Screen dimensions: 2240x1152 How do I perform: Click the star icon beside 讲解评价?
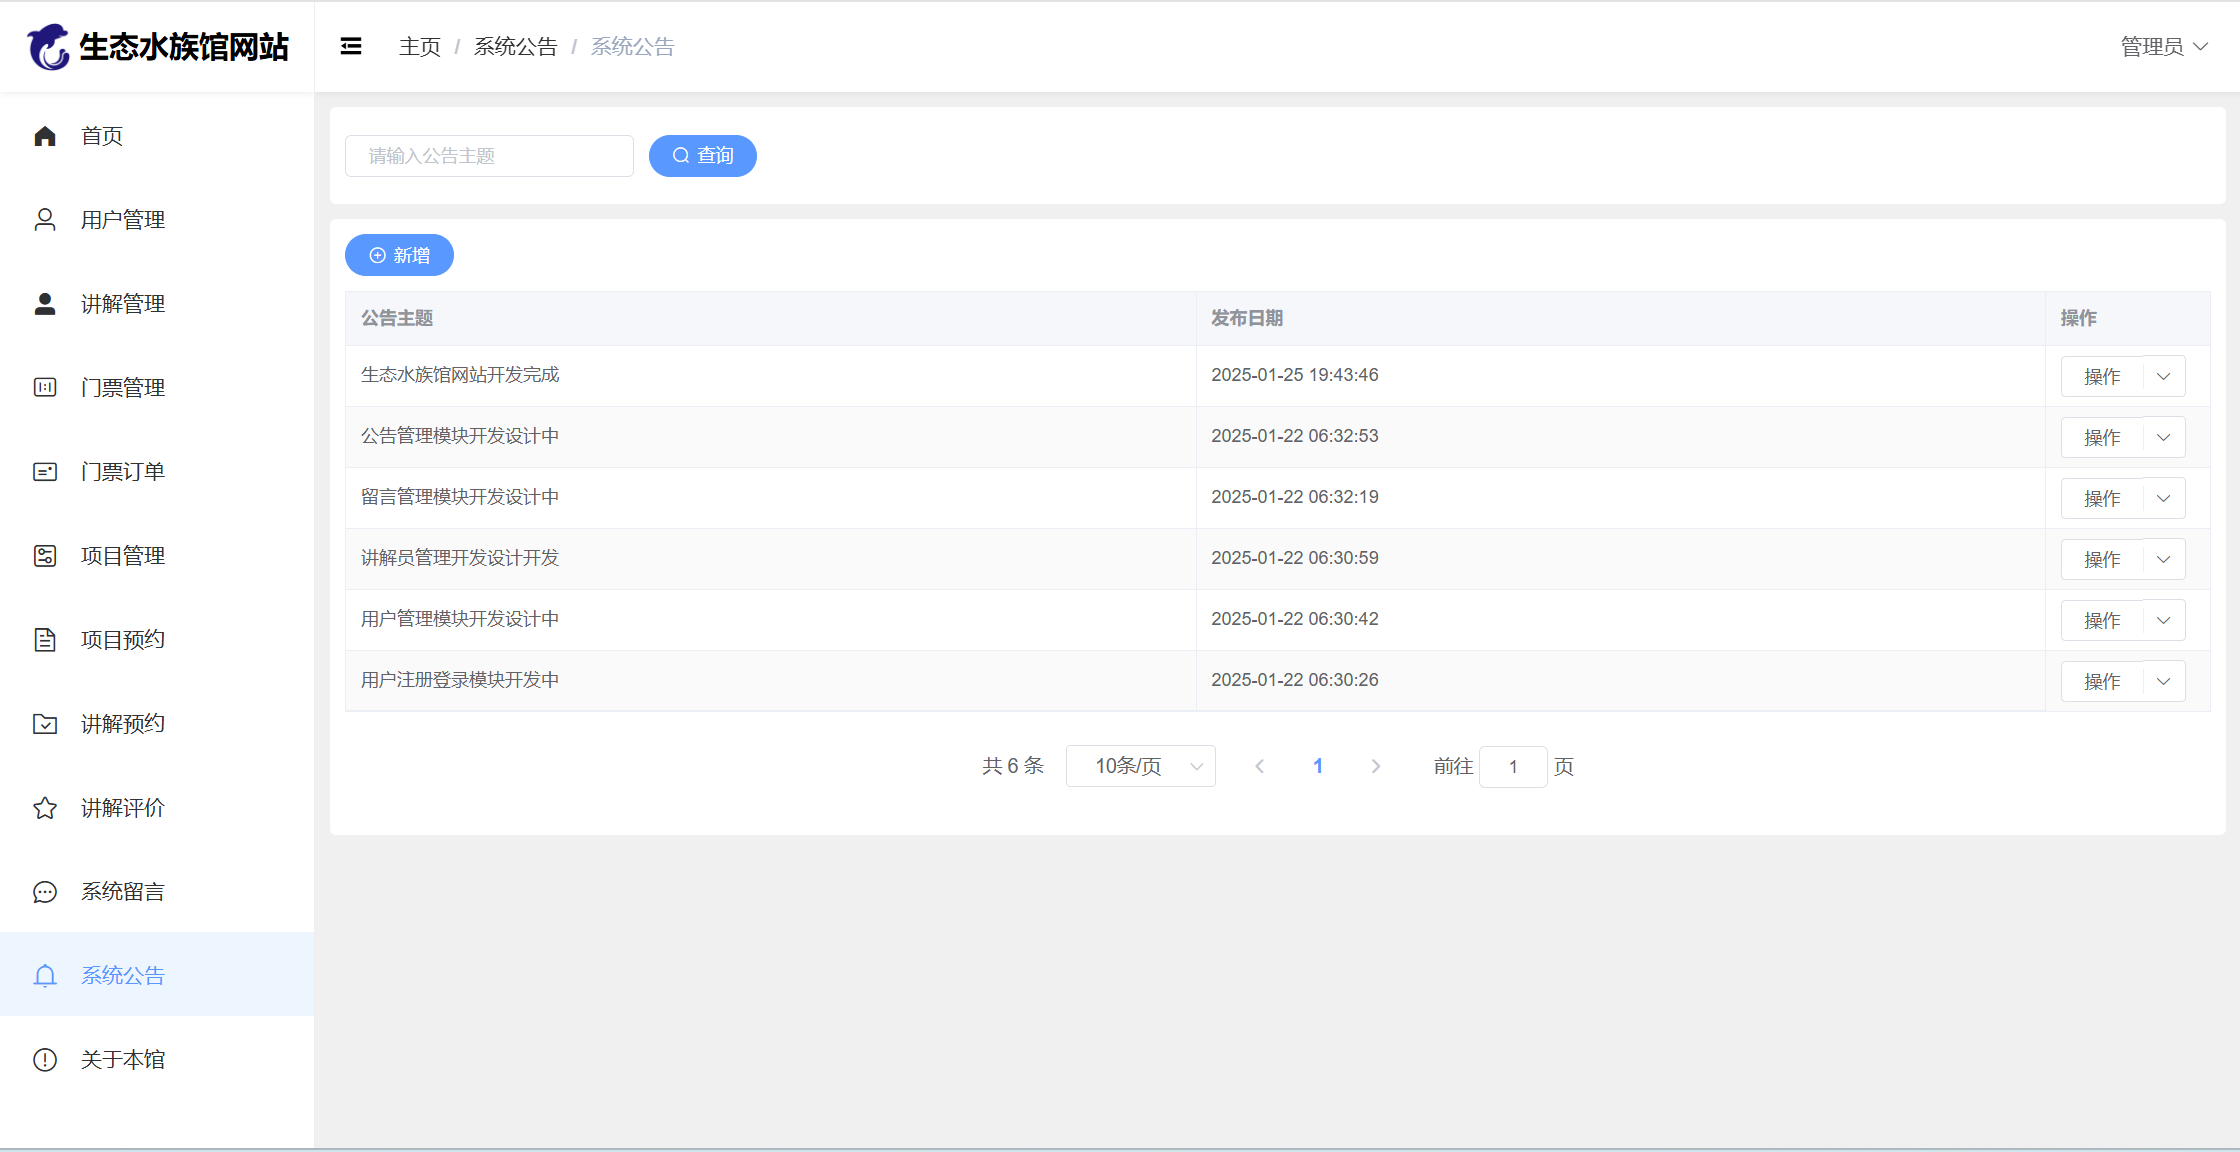[45, 808]
